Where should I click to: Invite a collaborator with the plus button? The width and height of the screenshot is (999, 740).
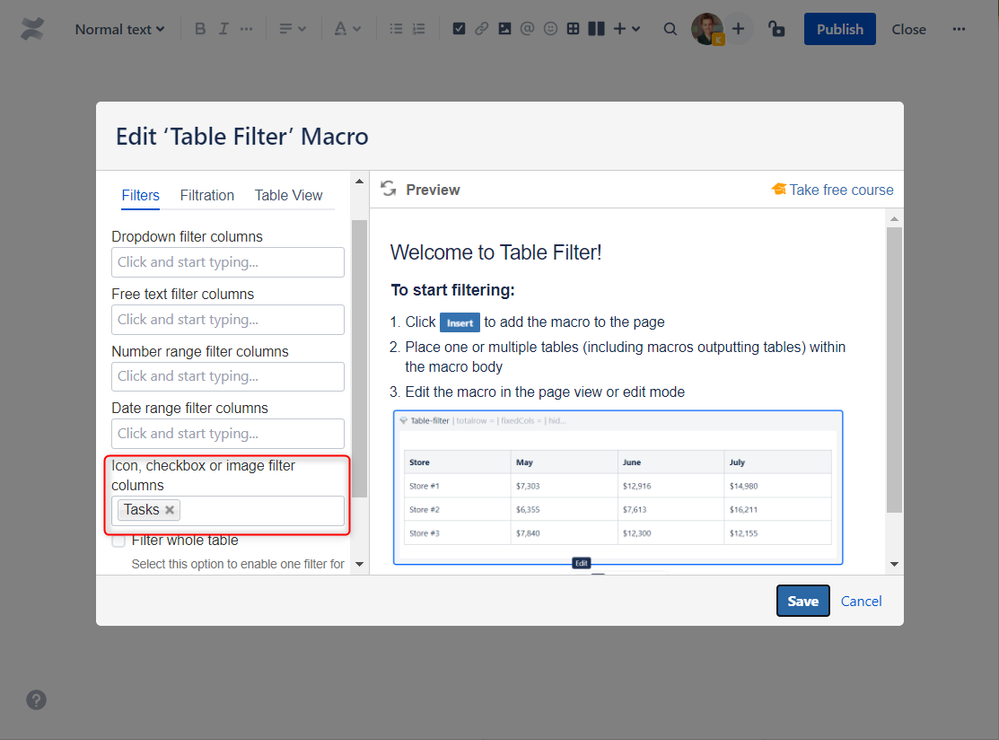click(738, 29)
